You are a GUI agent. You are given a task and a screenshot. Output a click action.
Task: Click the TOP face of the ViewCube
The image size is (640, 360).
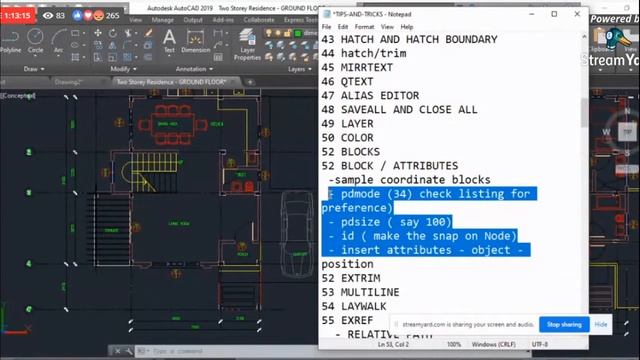point(628,132)
